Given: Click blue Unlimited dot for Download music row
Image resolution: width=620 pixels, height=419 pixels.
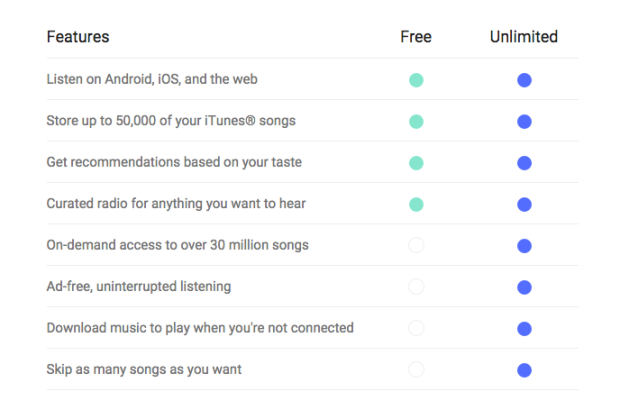Looking at the screenshot, I should click(524, 328).
